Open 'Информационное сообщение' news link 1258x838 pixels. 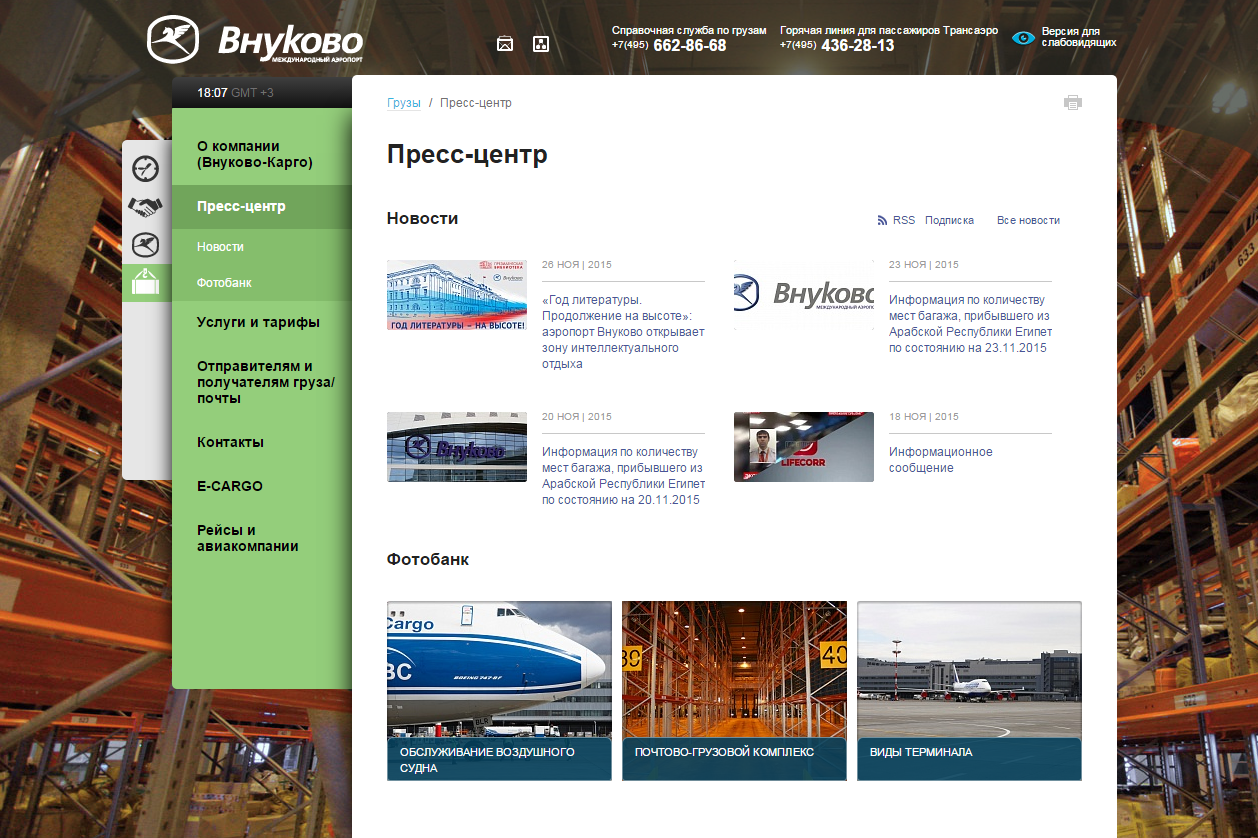941,460
